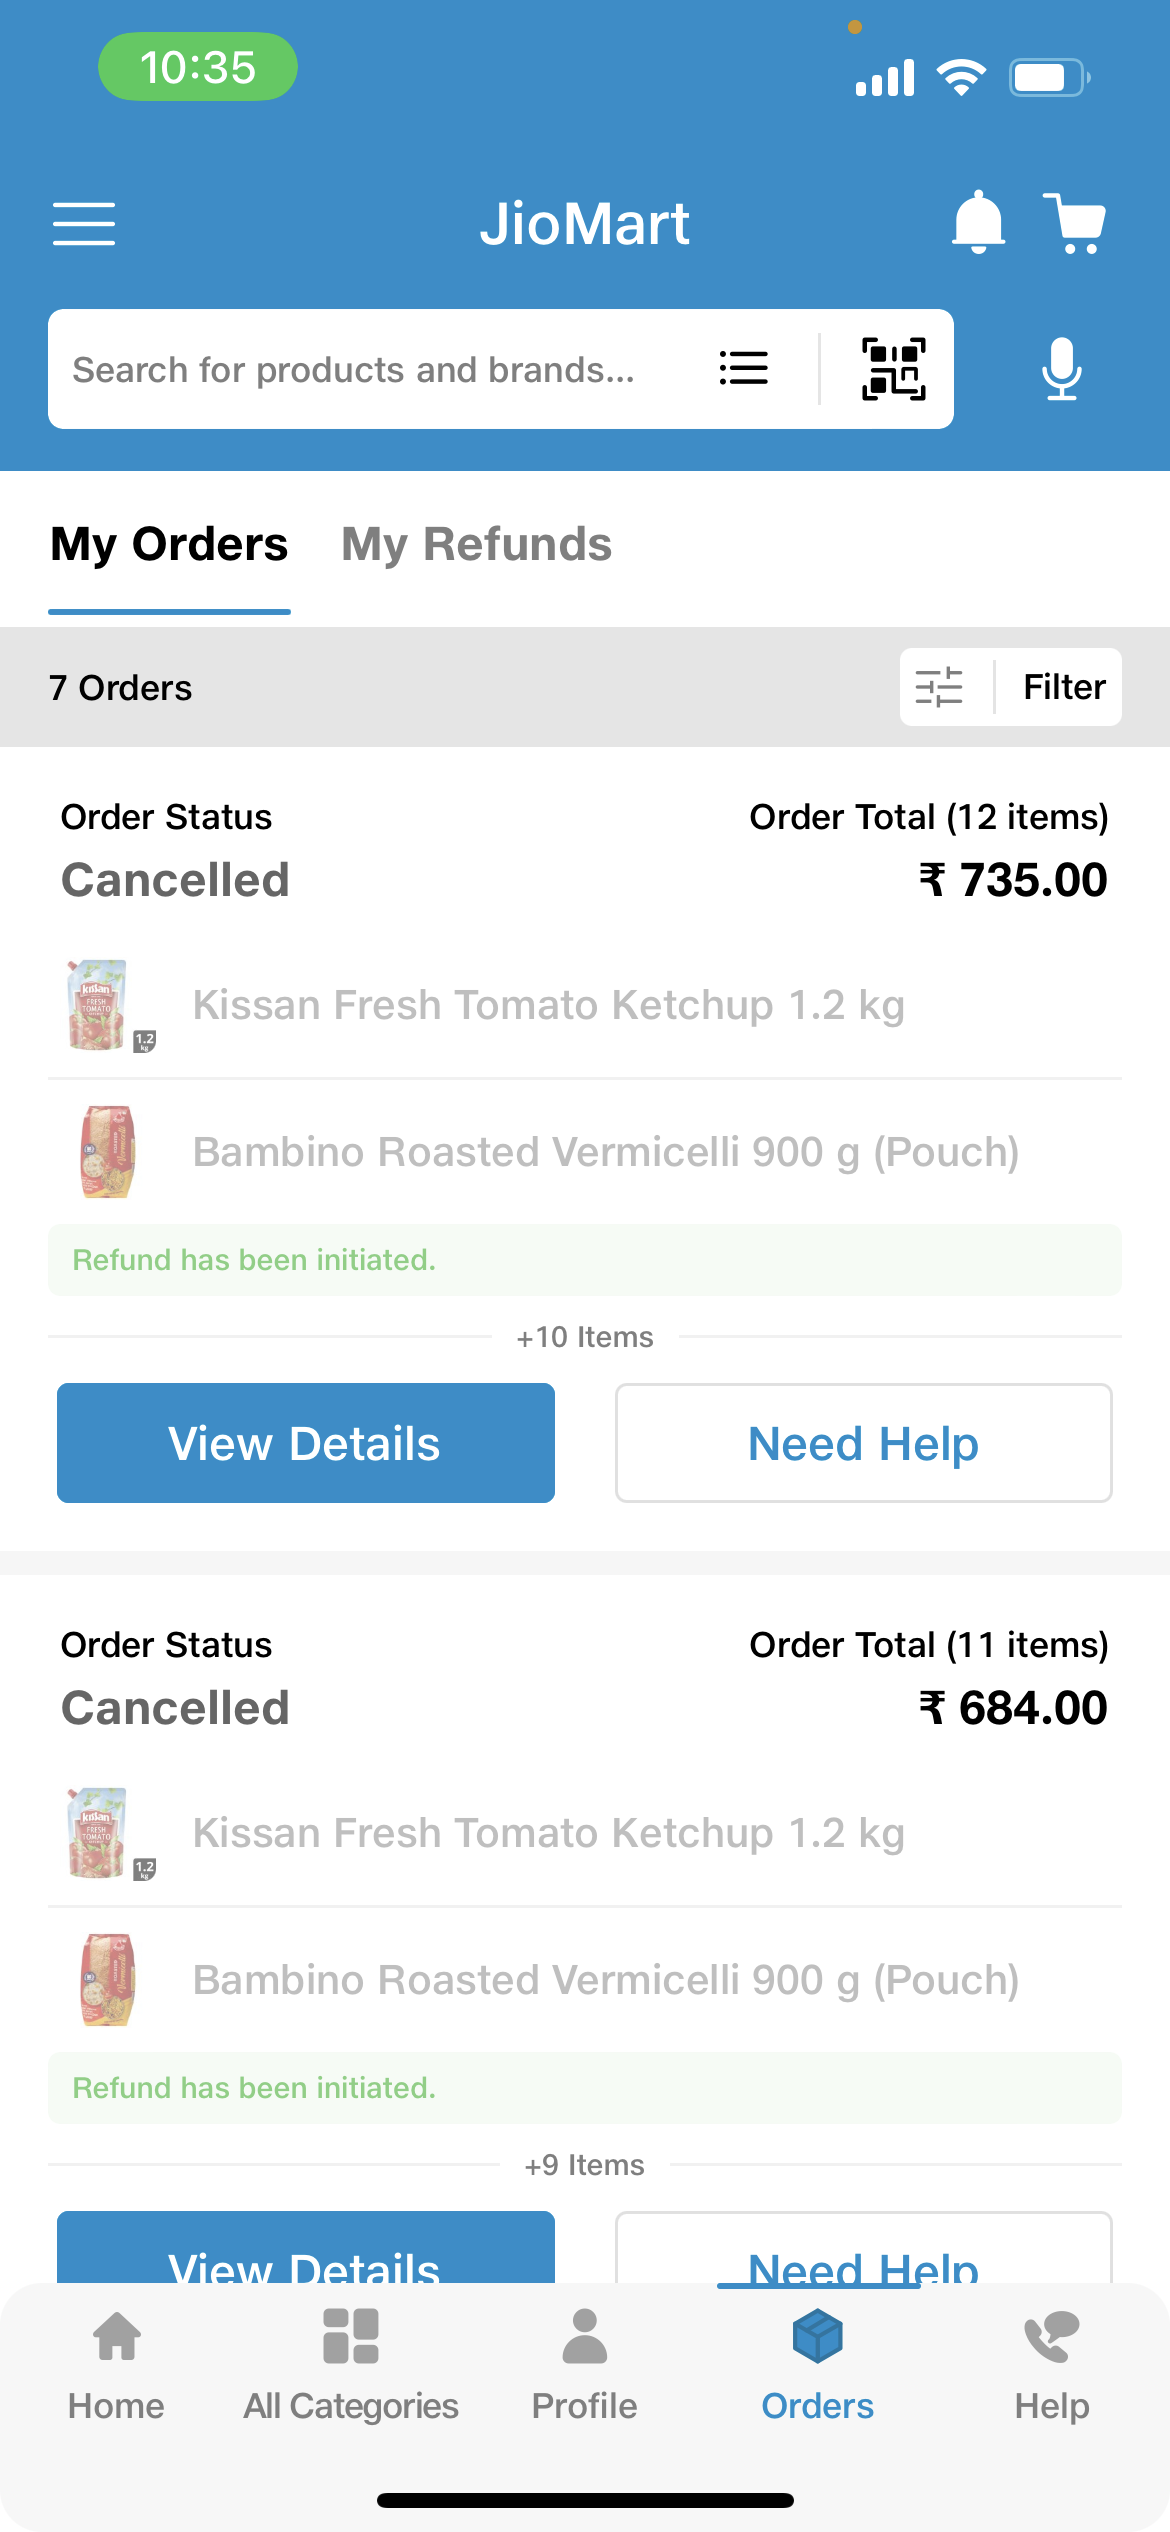Open the hamburger side menu
1170x2532 pixels.
point(84,223)
